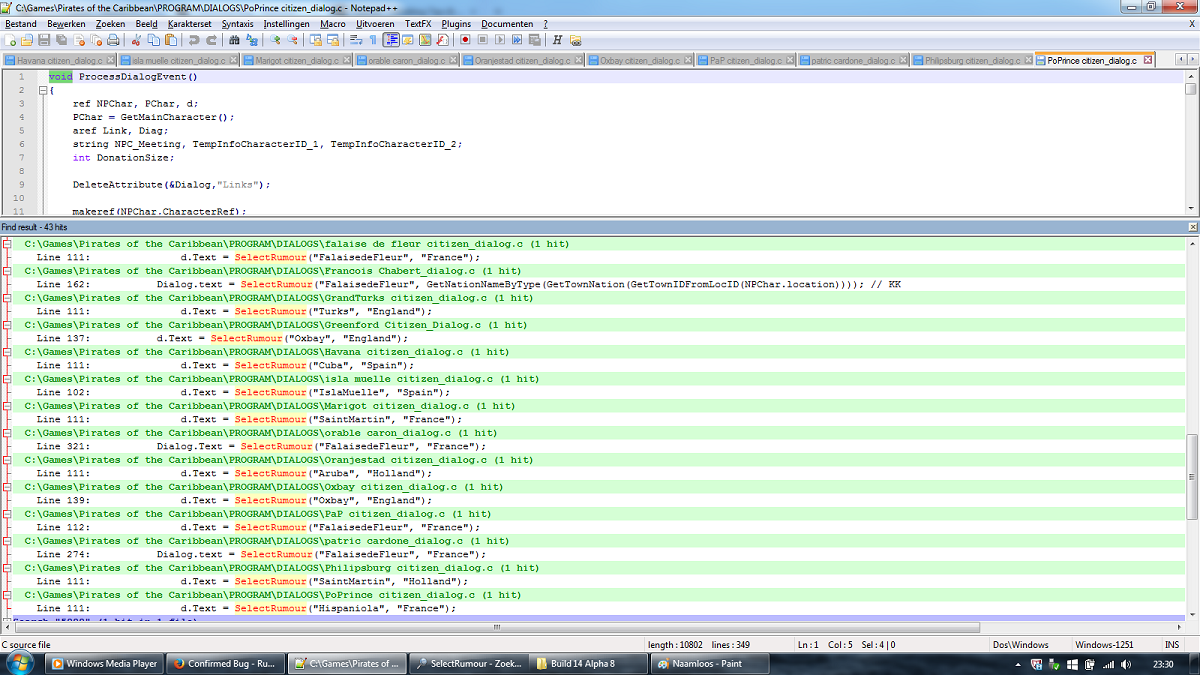The image size is (1200, 675).
Task: Play back the recorded macro icon
Action: pyautogui.click(x=499, y=40)
